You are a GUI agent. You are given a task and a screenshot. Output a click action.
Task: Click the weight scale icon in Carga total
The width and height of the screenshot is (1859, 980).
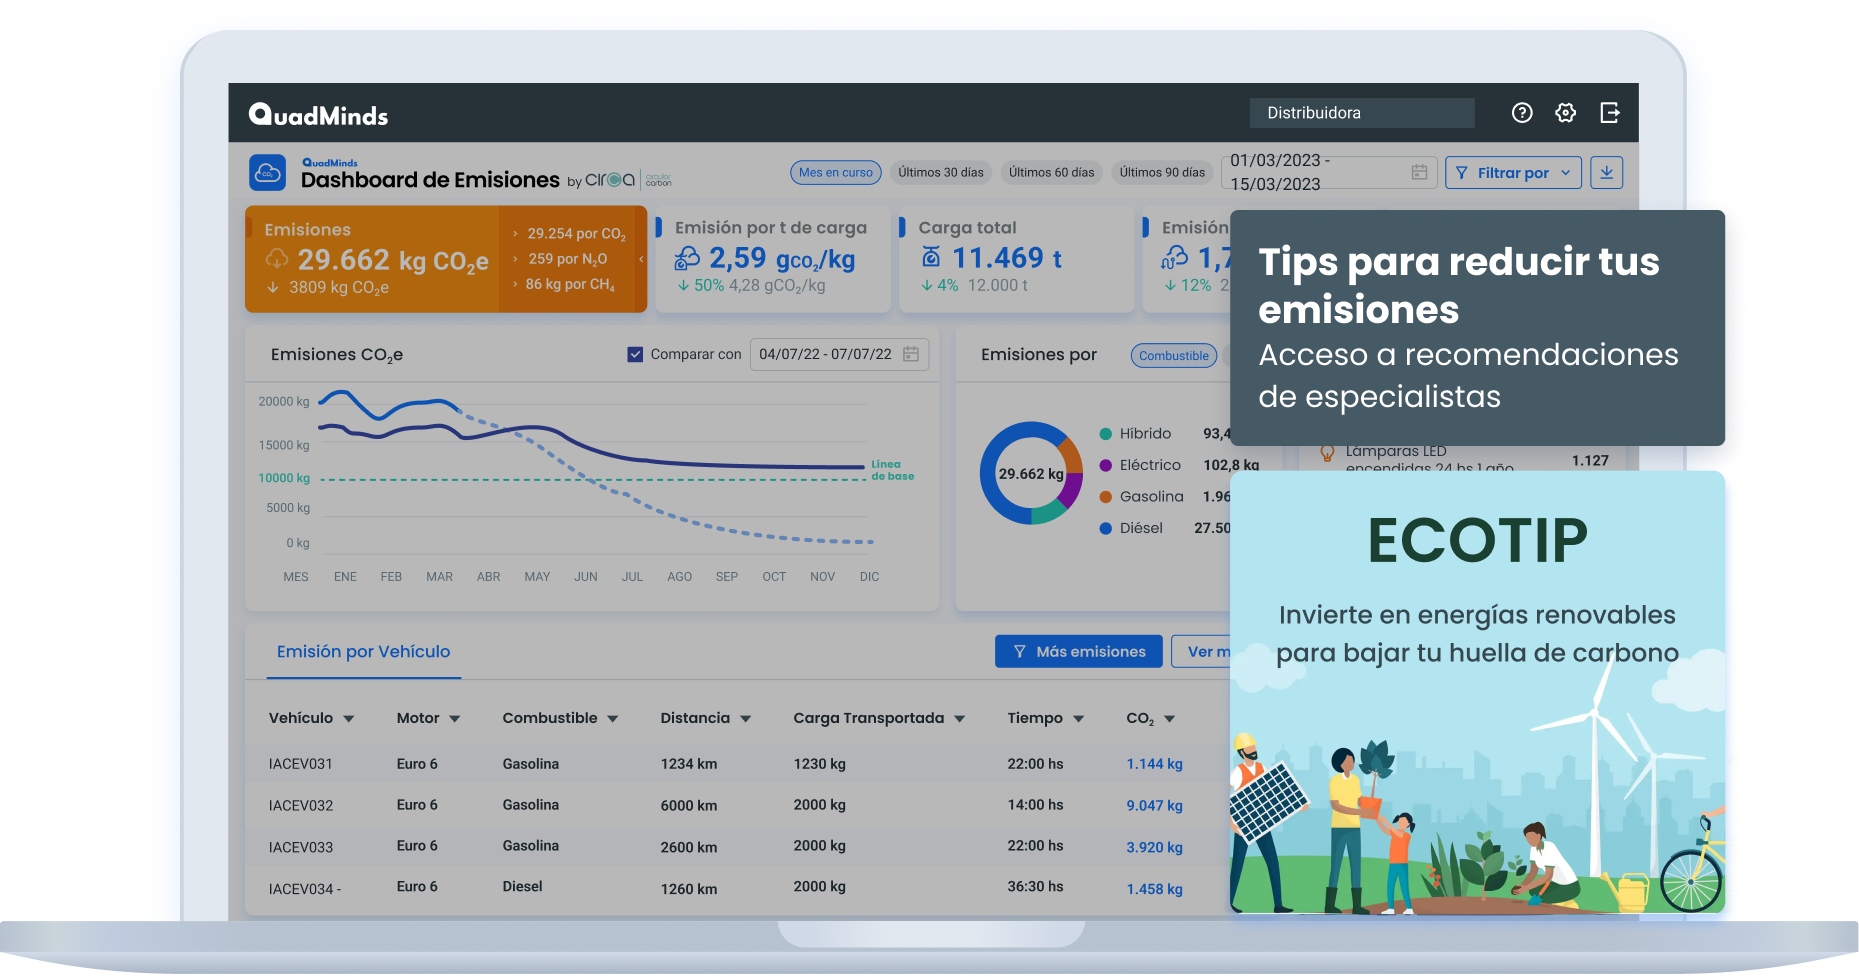coord(931,258)
